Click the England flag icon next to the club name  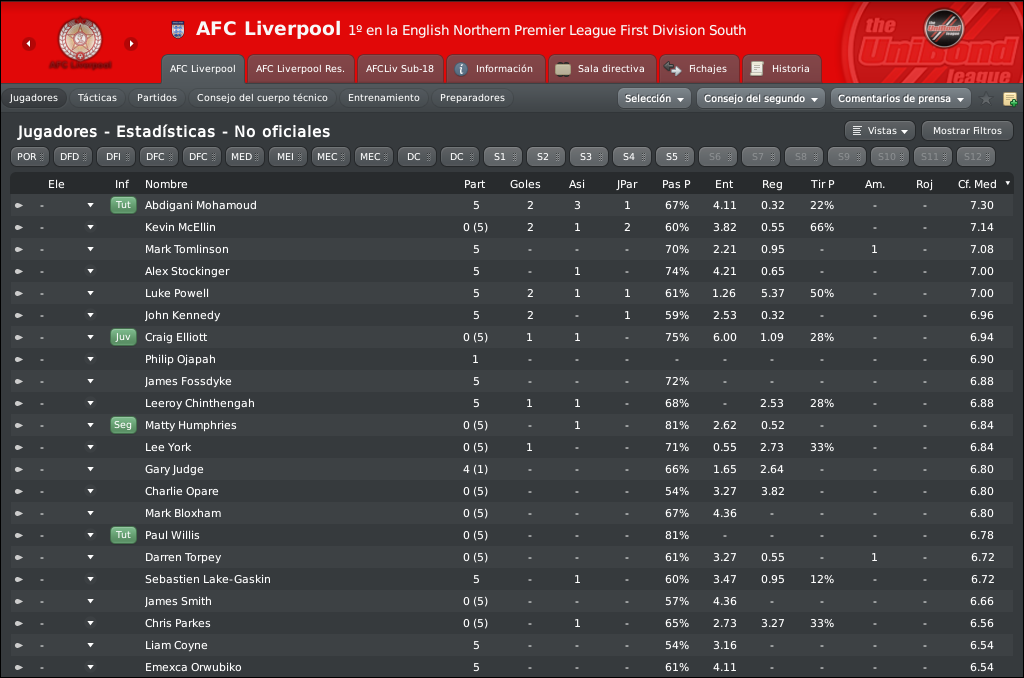pos(179,30)
